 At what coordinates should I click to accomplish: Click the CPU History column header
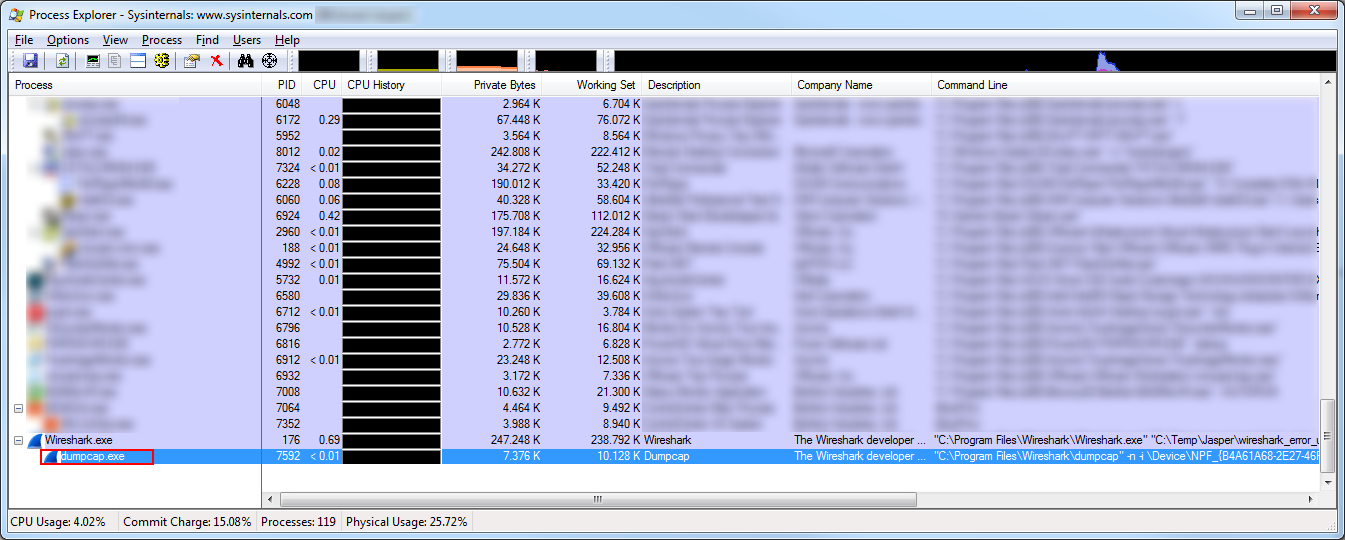pyautogui.click(x=392, y=85)
